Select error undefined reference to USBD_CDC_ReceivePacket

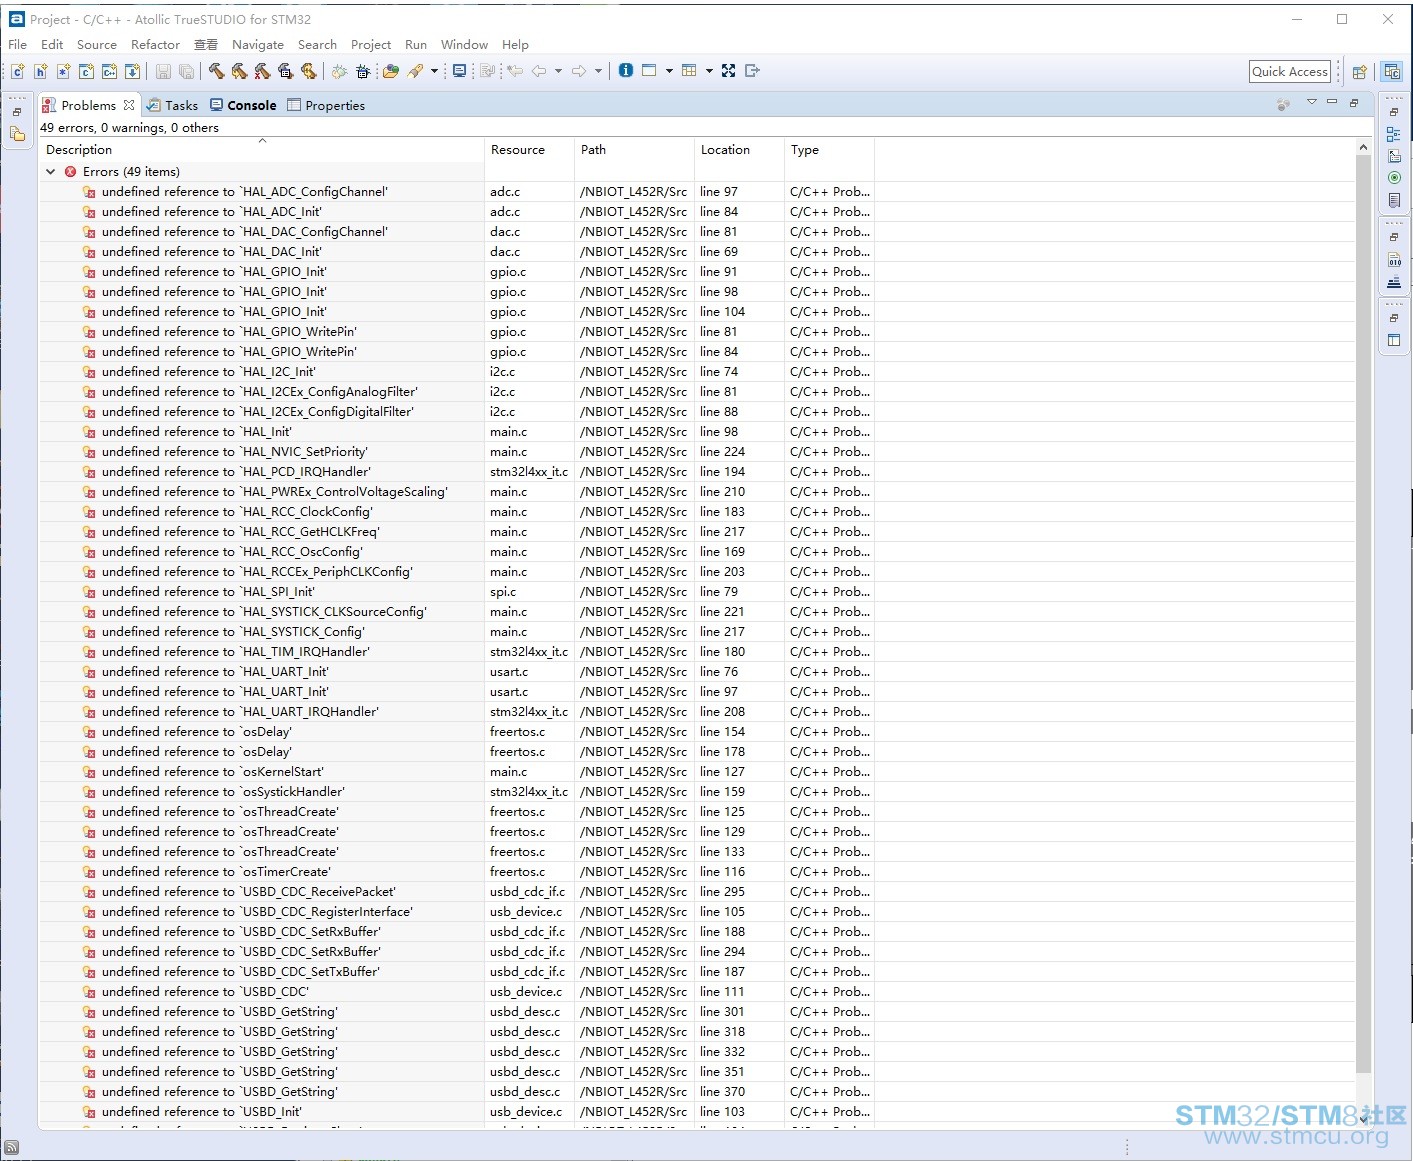click(x=697, y=892)
